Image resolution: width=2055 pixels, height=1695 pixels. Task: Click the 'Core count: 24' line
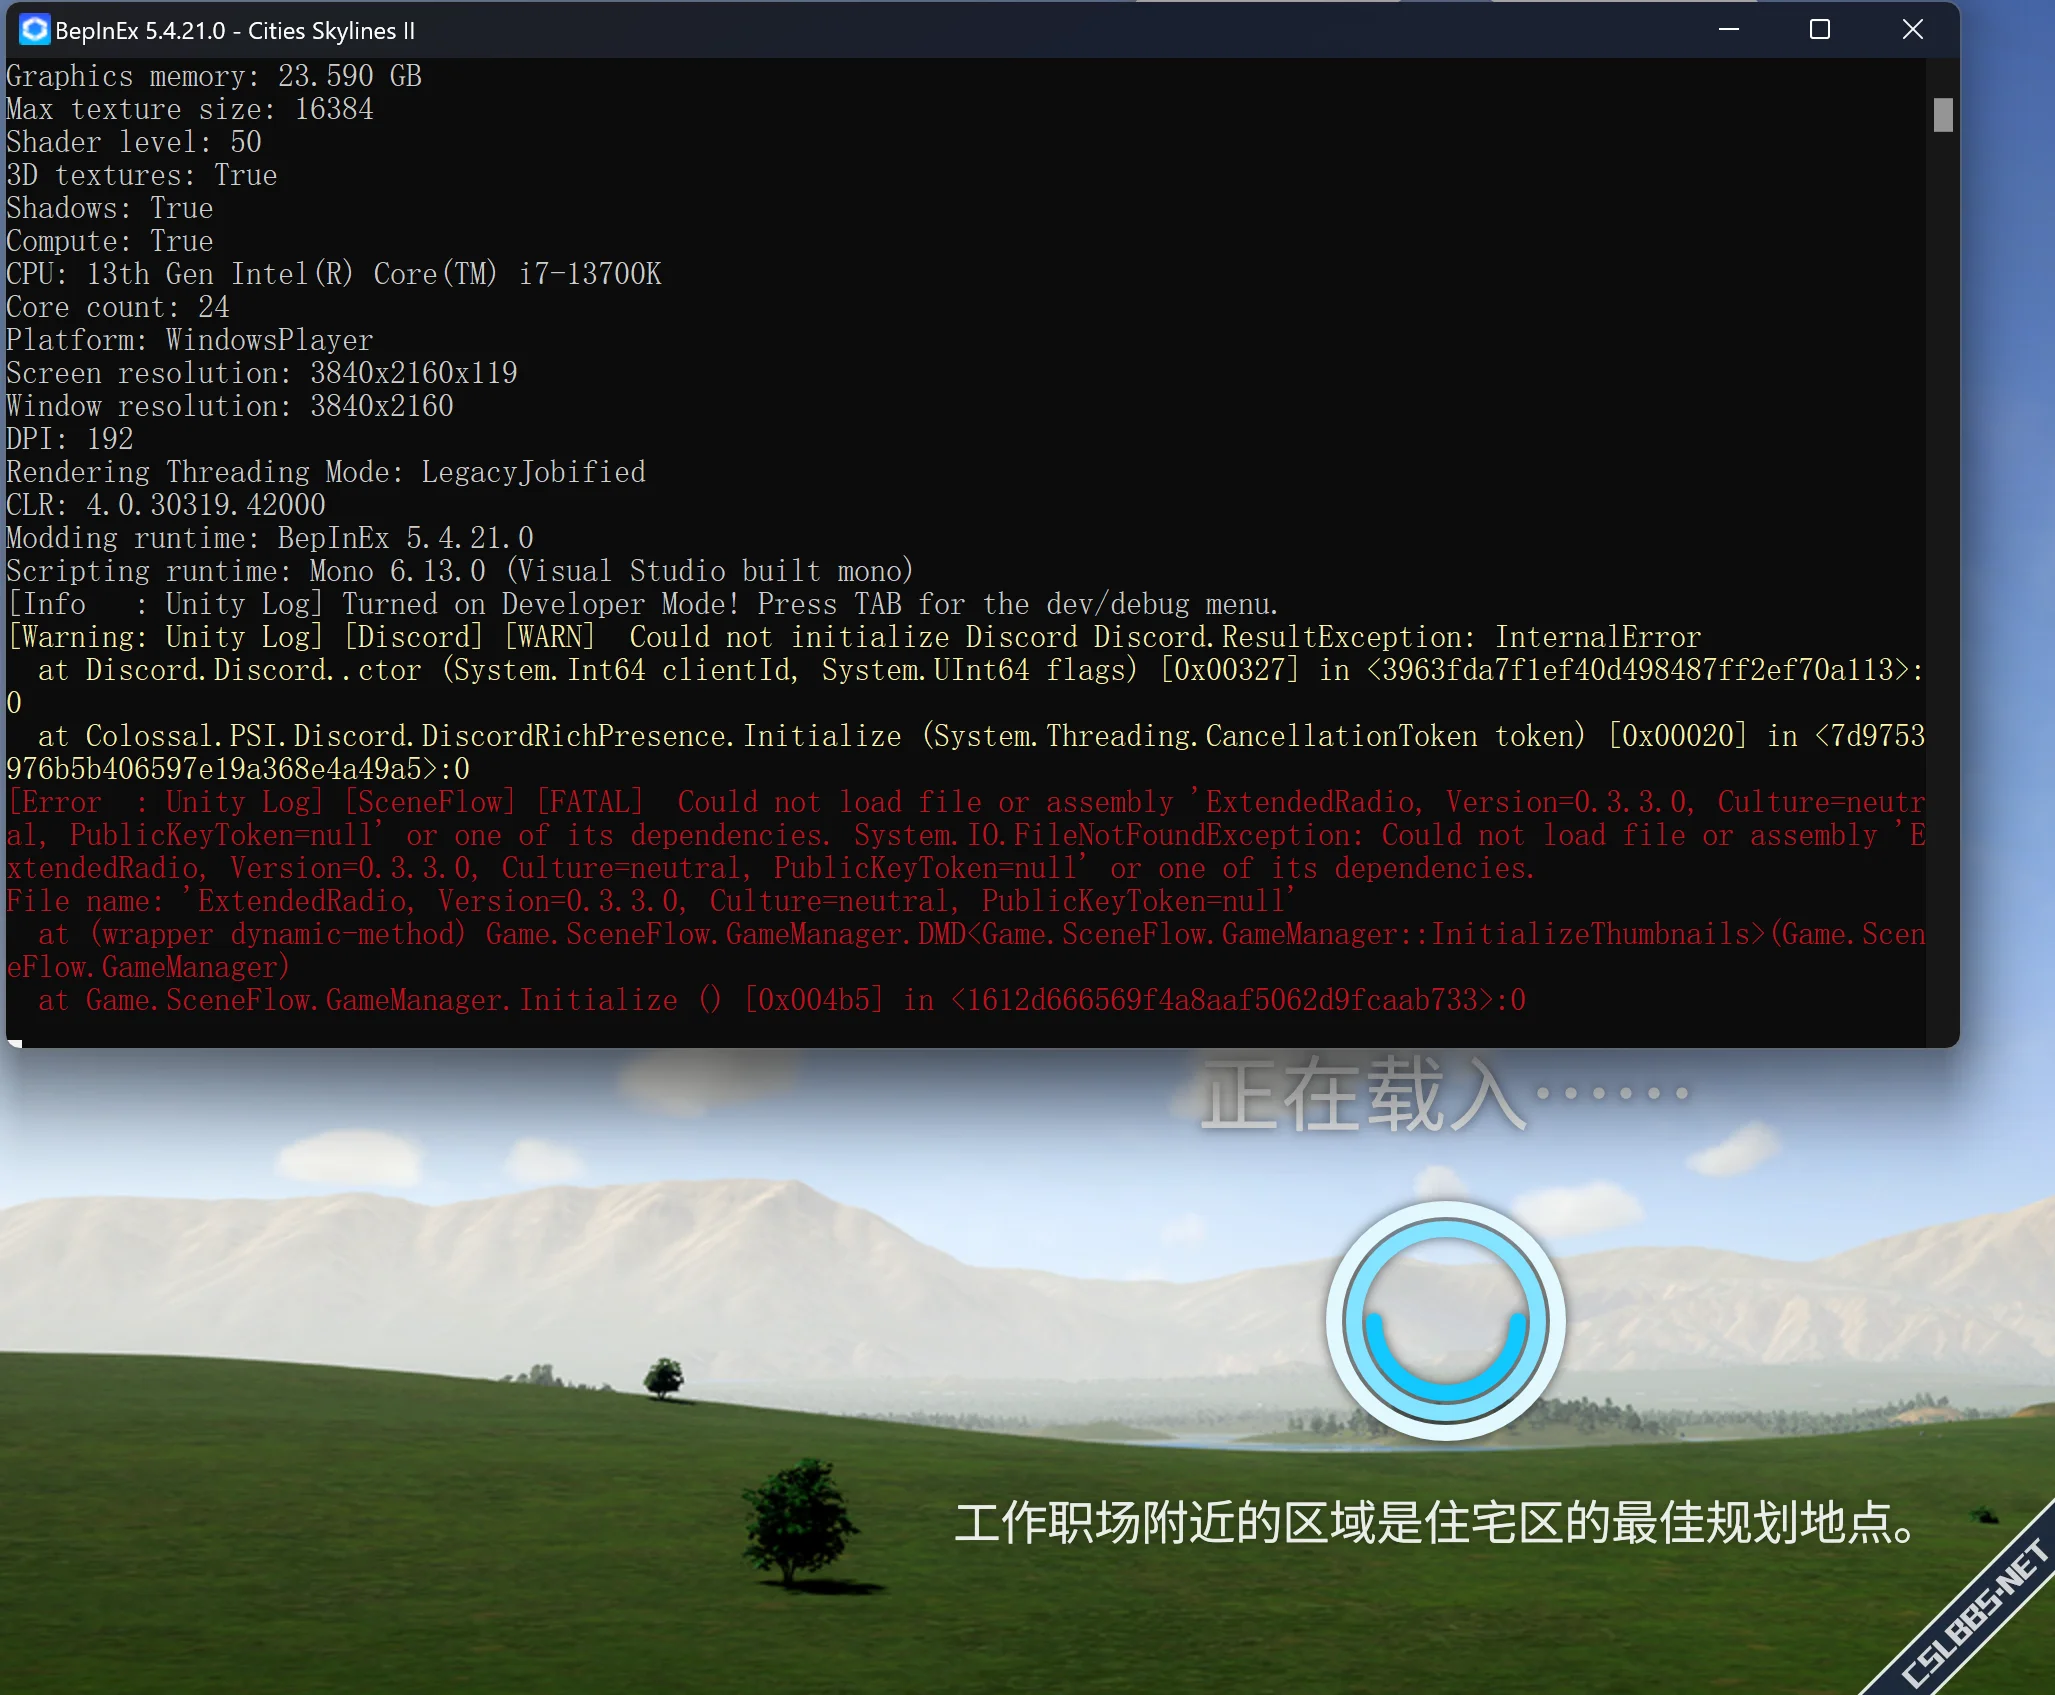point(118,307)
